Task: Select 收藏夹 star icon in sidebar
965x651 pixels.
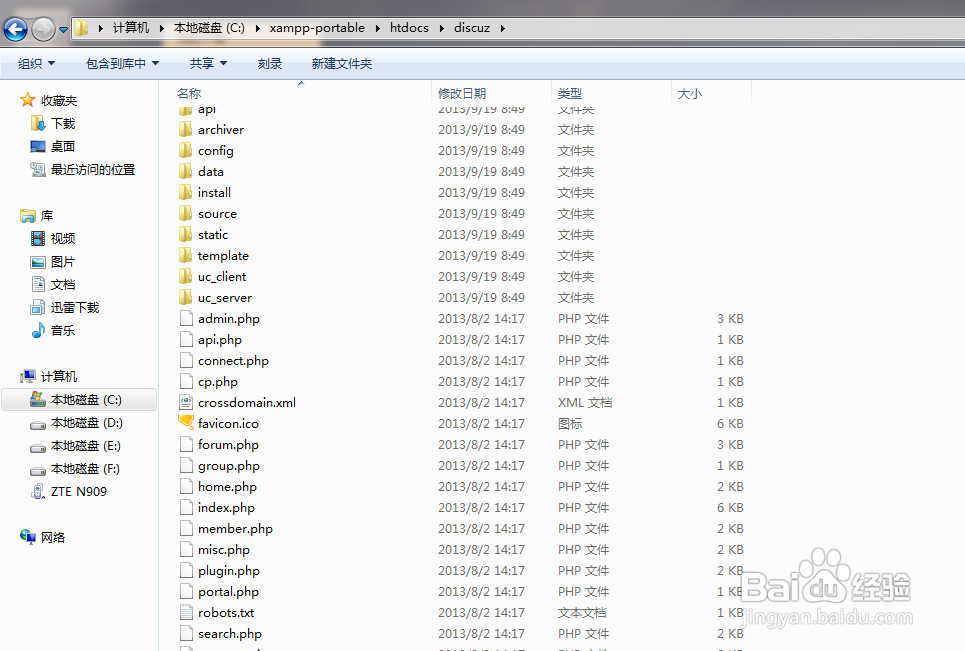Action: coord(28,100)
